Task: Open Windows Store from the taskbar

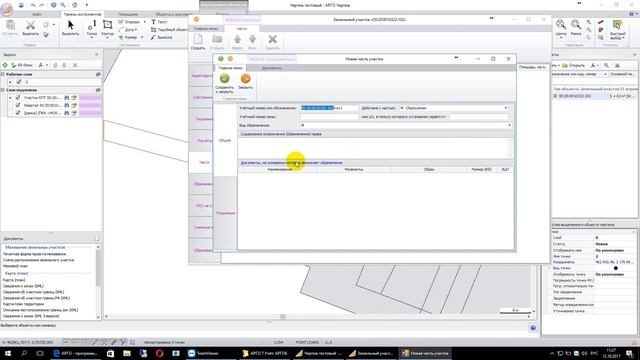Action: tap(110, 353)
